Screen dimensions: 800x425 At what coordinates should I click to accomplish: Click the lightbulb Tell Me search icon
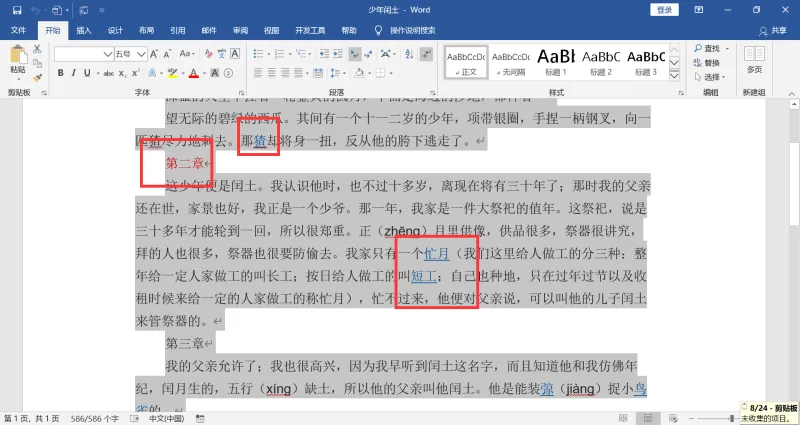378,31
